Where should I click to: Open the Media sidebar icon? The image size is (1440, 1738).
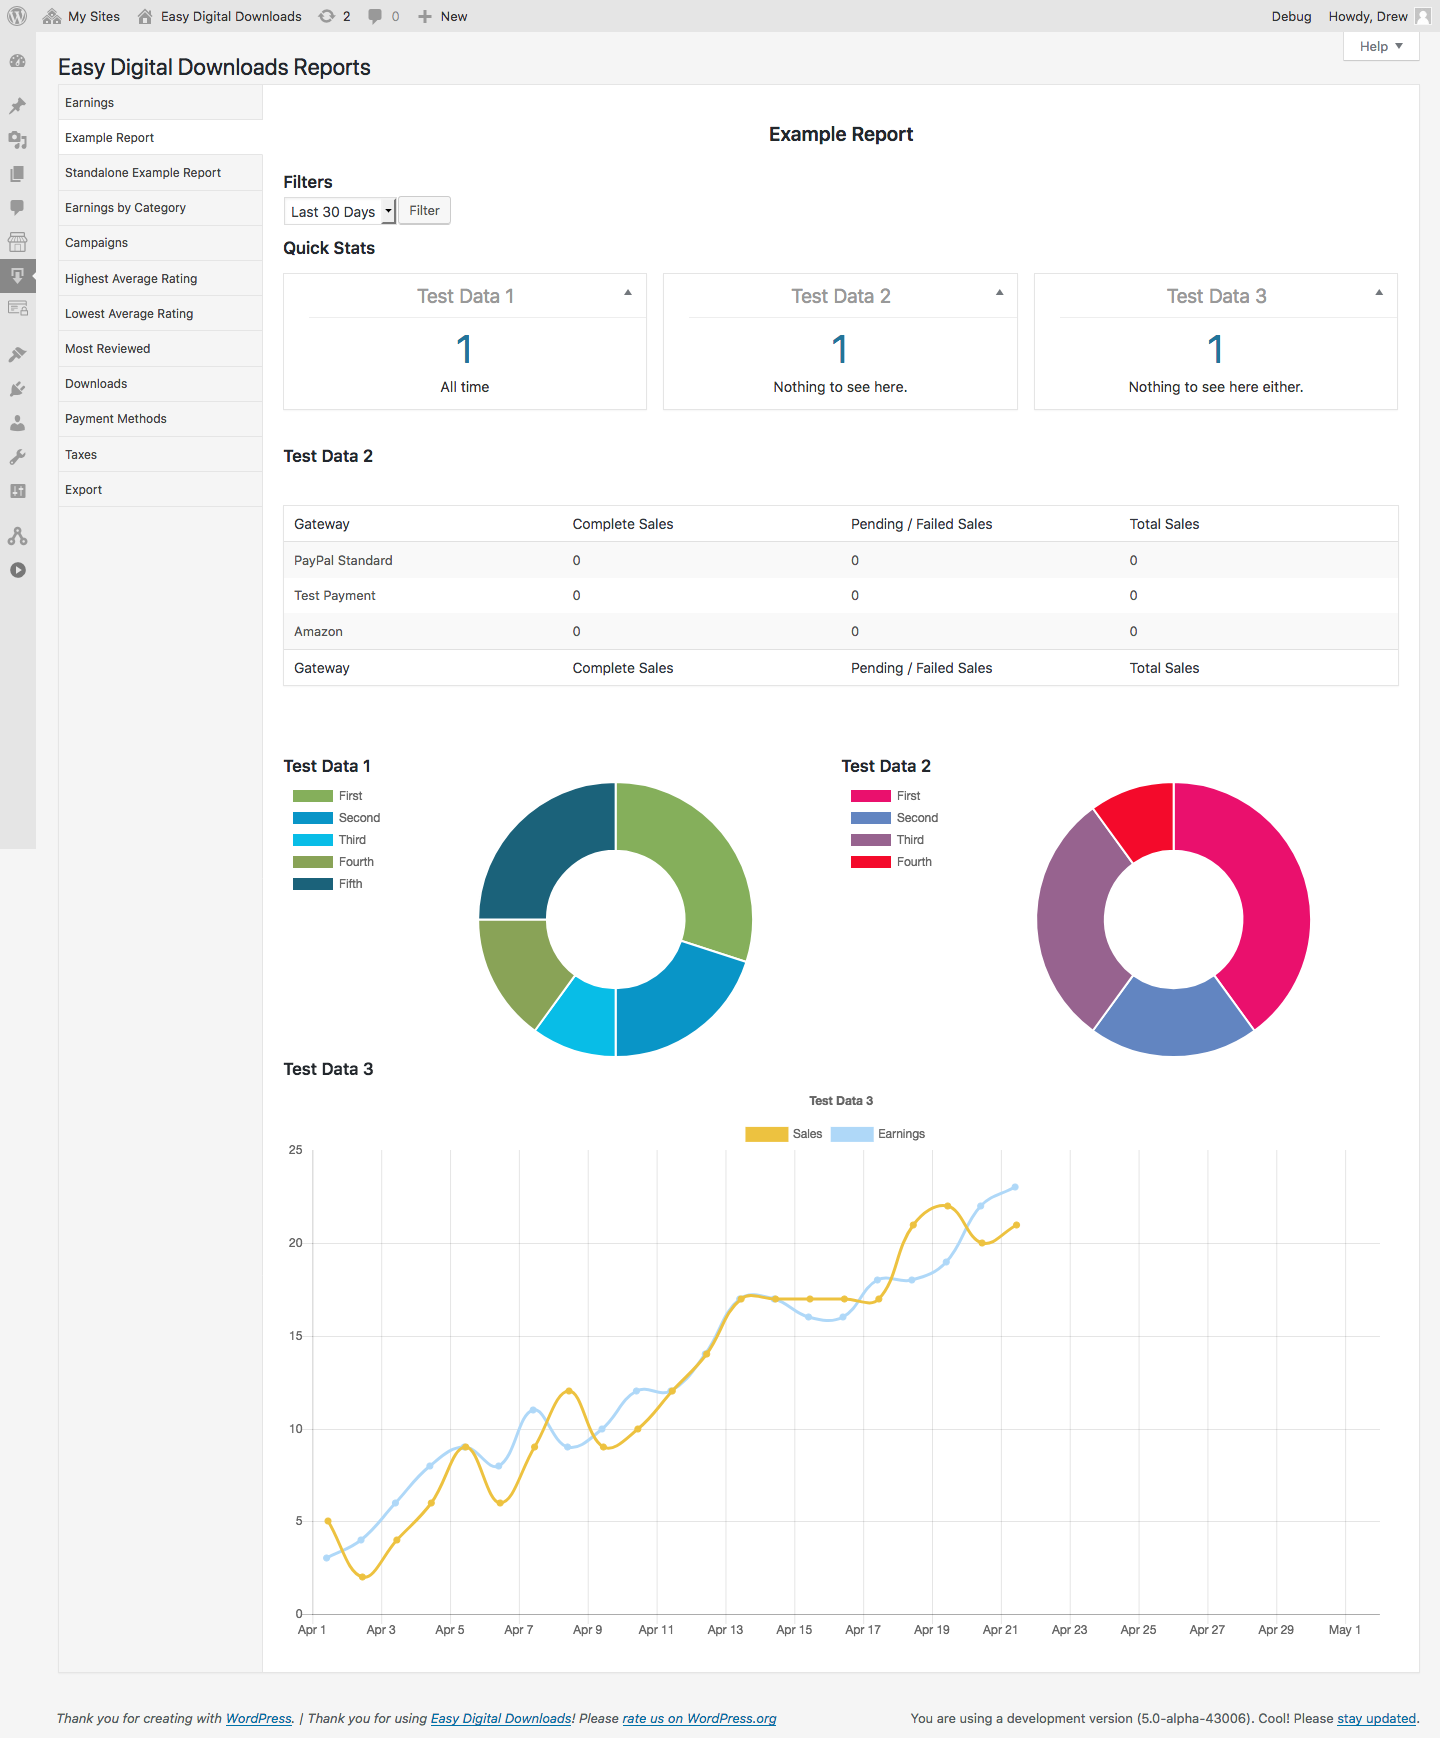click(17, 140)
